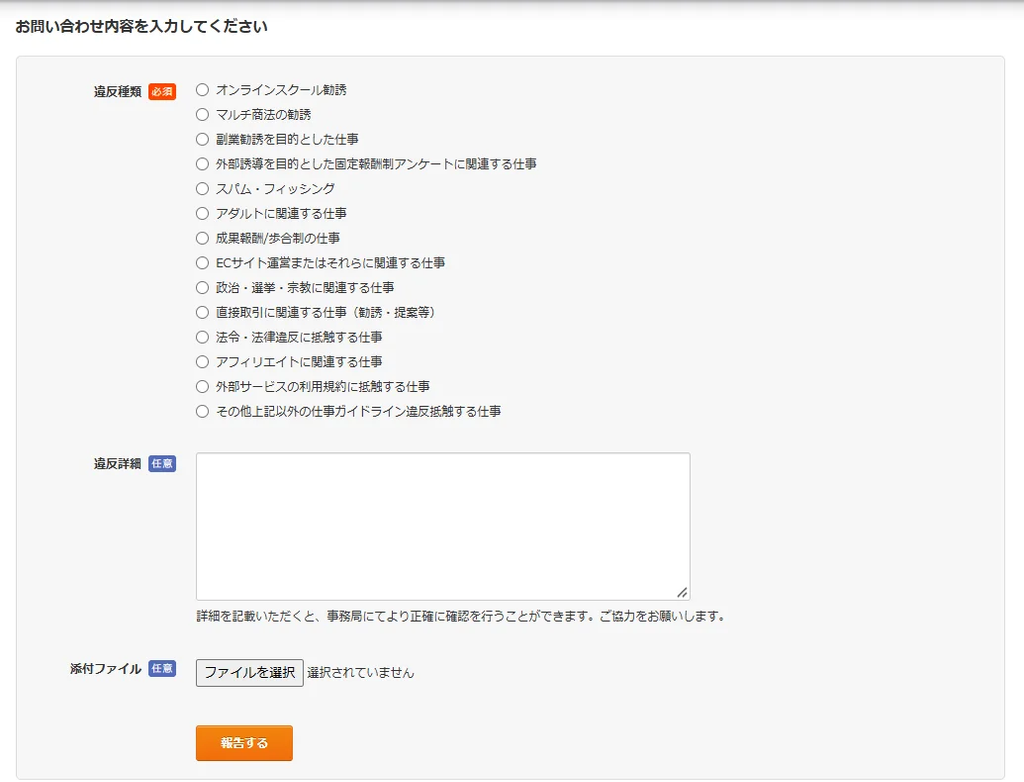Choose その他上記以外の仕事ガイドライン違反 option
This screenshot has height=782, width=1024.
pos(202,412)
